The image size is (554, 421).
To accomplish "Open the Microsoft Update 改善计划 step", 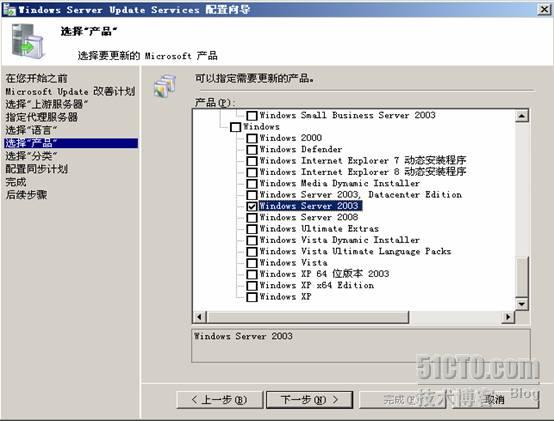I will (x=70, y=91).
